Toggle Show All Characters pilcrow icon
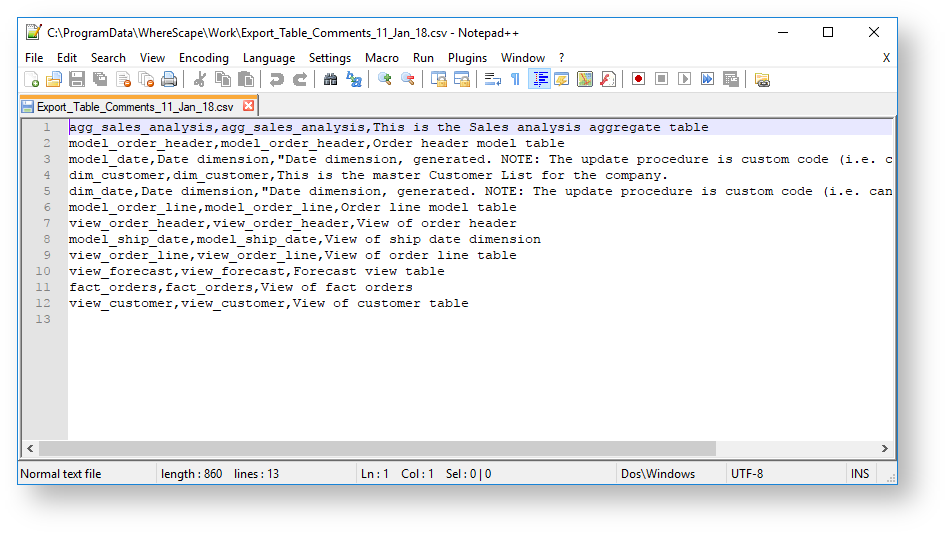This screenshot has width=946, height=533. coord(516,79)
